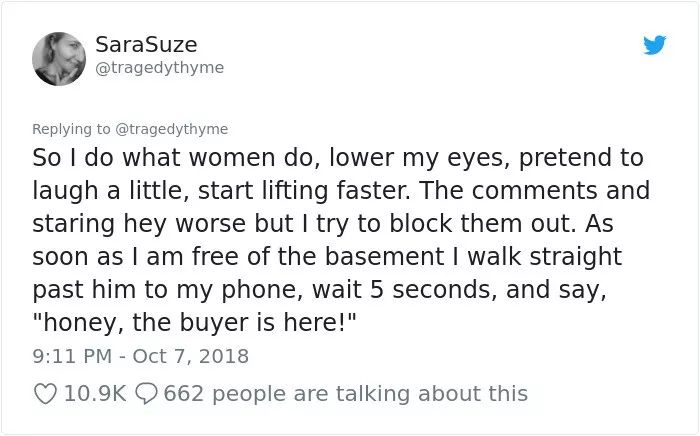700x436 pixels.
Task: Click the line starting 'soon as I am free'
Action: 327,257
